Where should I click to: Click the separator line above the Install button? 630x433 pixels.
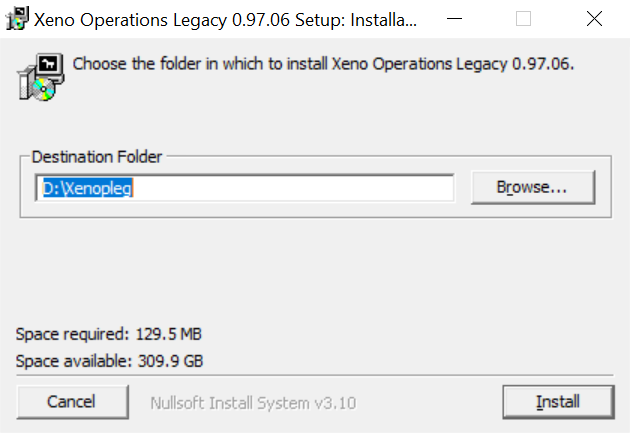[x=315, y=375]
